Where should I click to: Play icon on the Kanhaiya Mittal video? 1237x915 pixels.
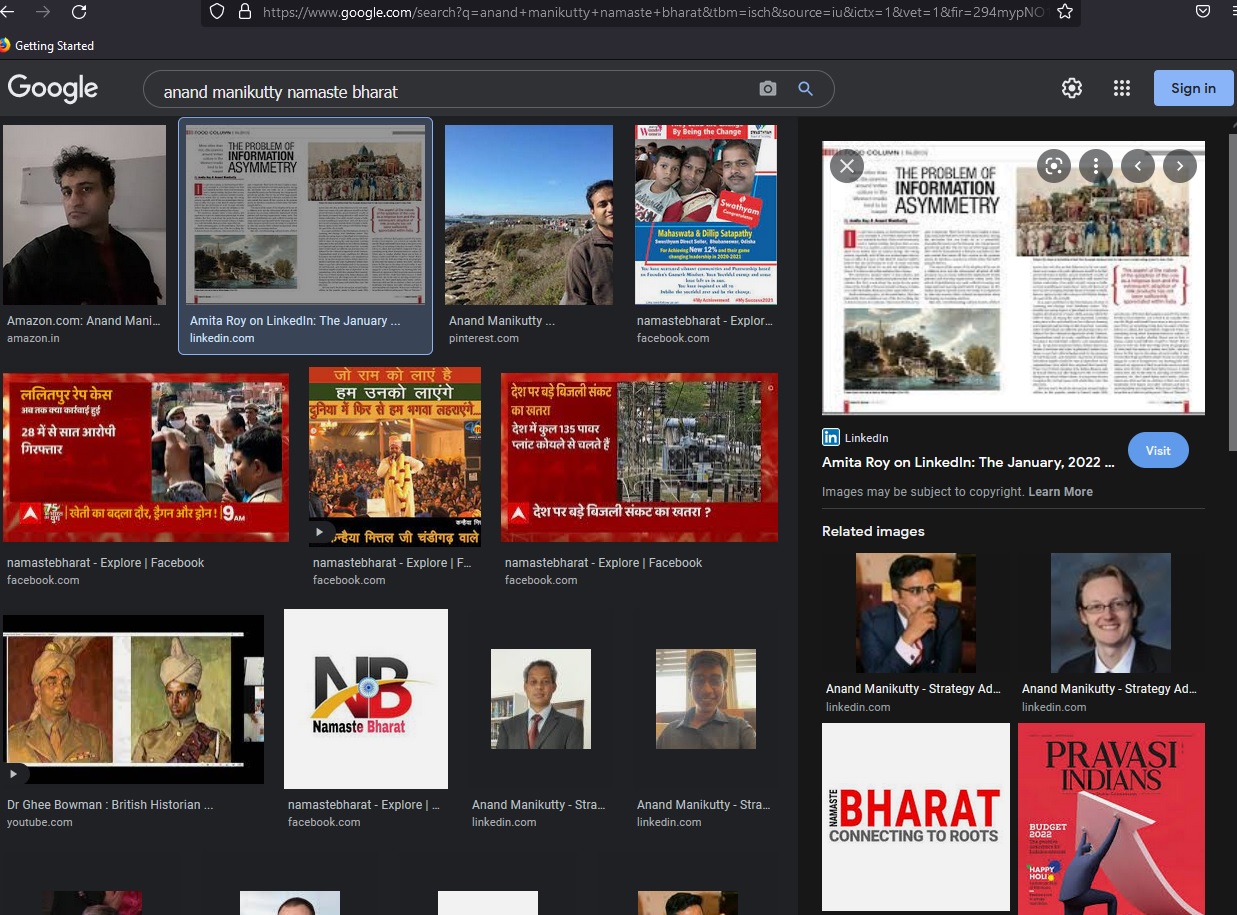click(320, 533)
